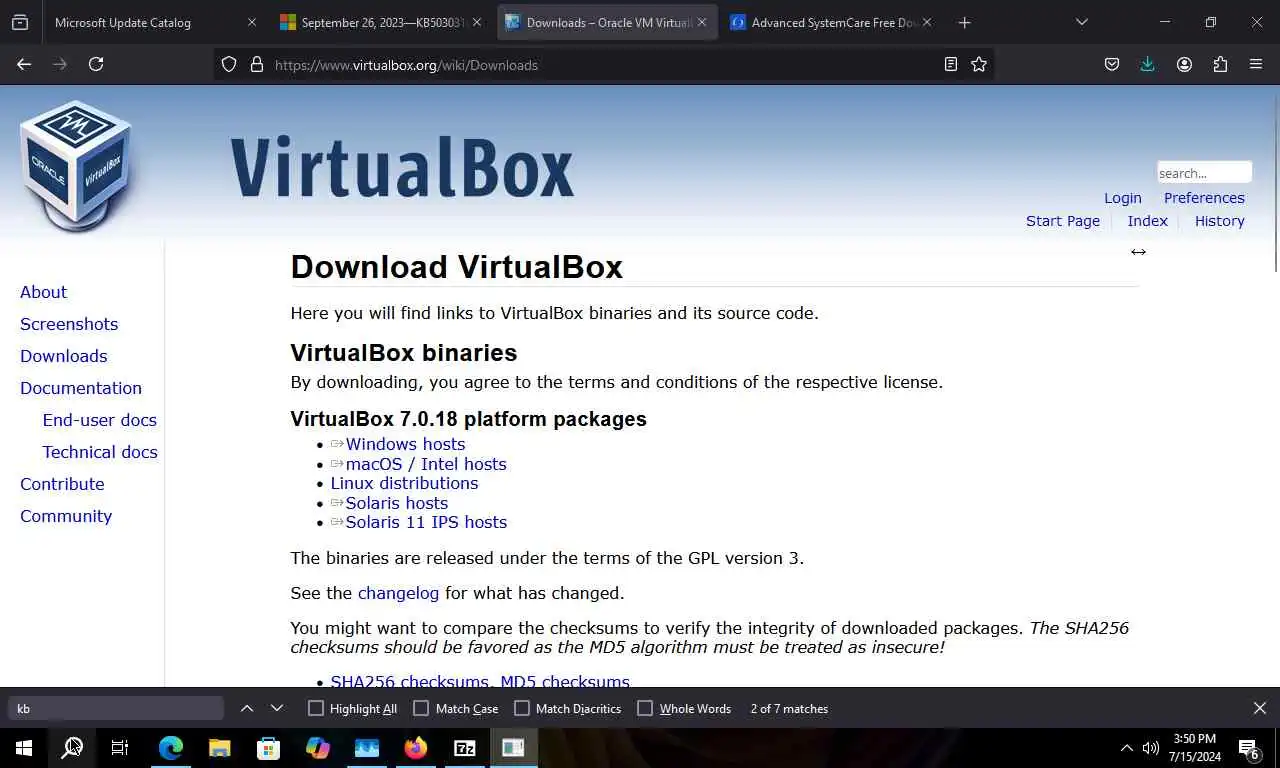Open Downloads in sidebar
1280x768 pixels.
tap(63, 356)
